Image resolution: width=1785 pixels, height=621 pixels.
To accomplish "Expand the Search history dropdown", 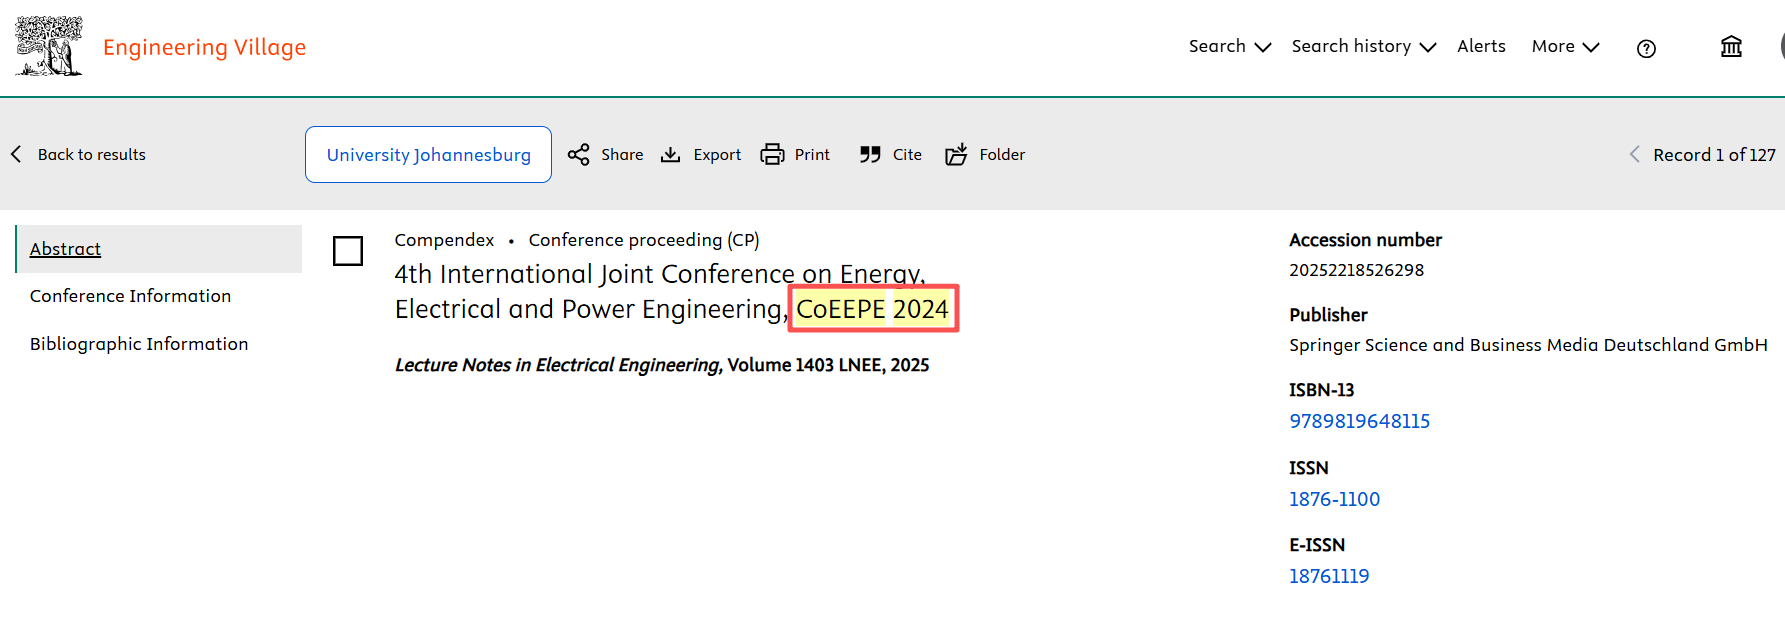I will [1363, 47].
